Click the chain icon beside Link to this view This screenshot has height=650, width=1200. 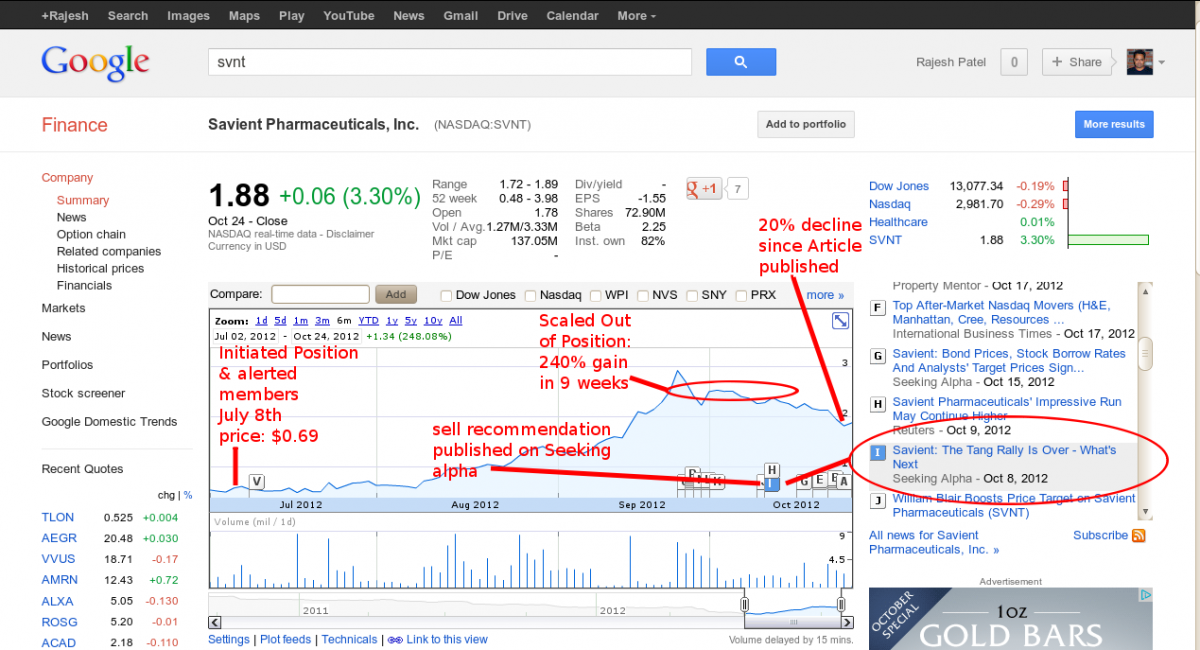tap(395, 640)
